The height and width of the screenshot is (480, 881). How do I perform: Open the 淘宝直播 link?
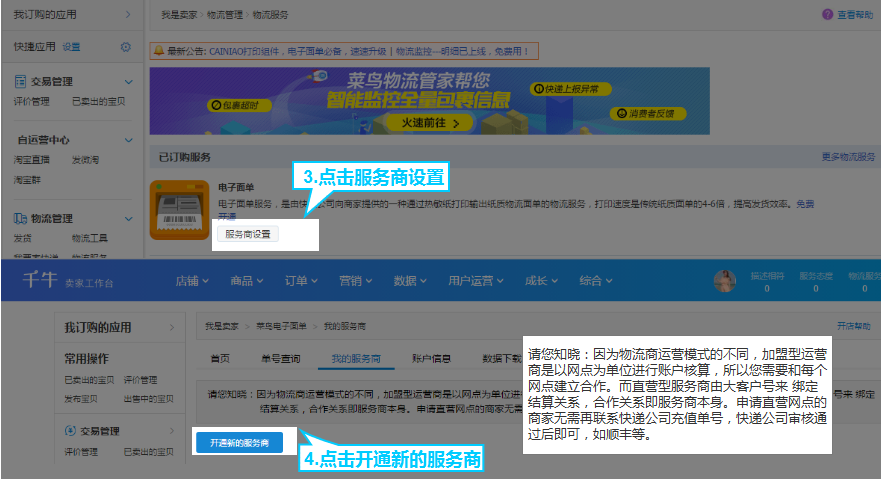click(31, 160)
